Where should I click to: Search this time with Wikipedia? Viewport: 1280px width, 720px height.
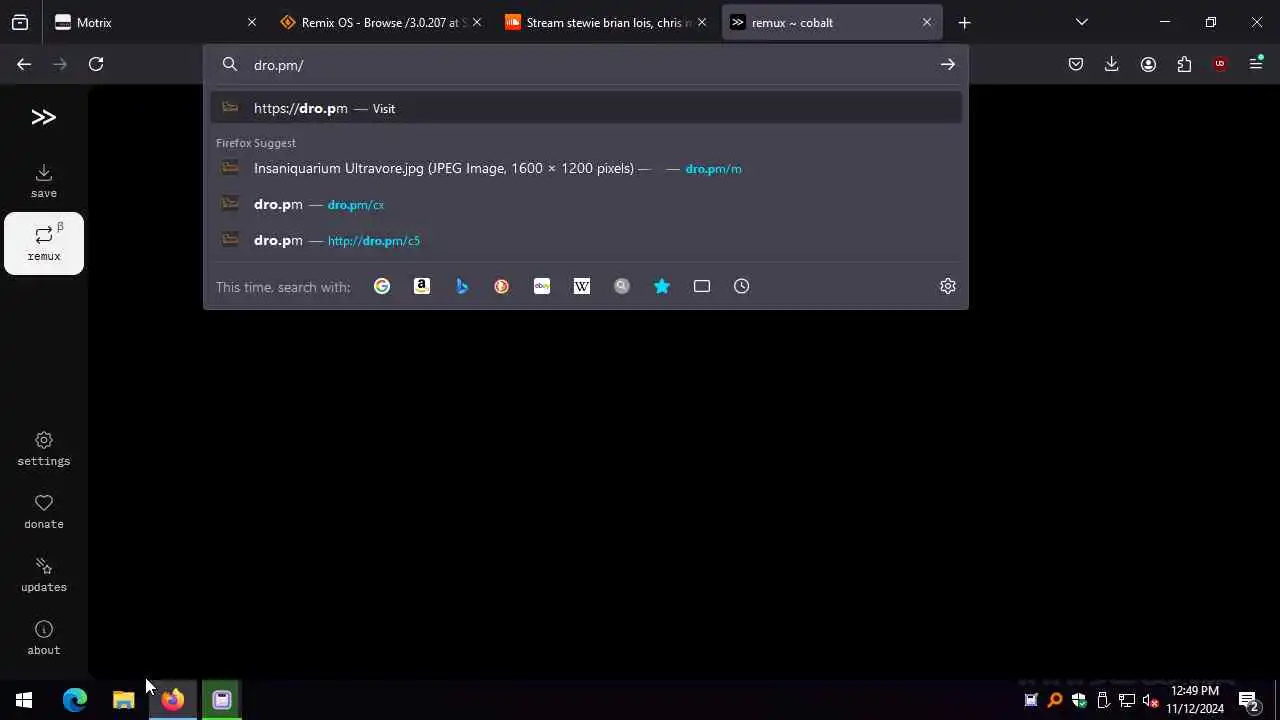(582, 286)
